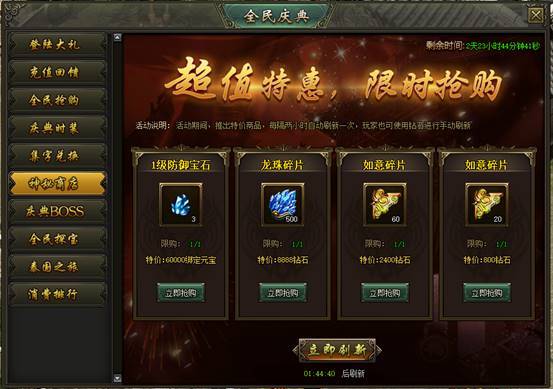The image size is (553, 389).
Task: Click the scrollbar up arrow
Action: click(117, 37)
